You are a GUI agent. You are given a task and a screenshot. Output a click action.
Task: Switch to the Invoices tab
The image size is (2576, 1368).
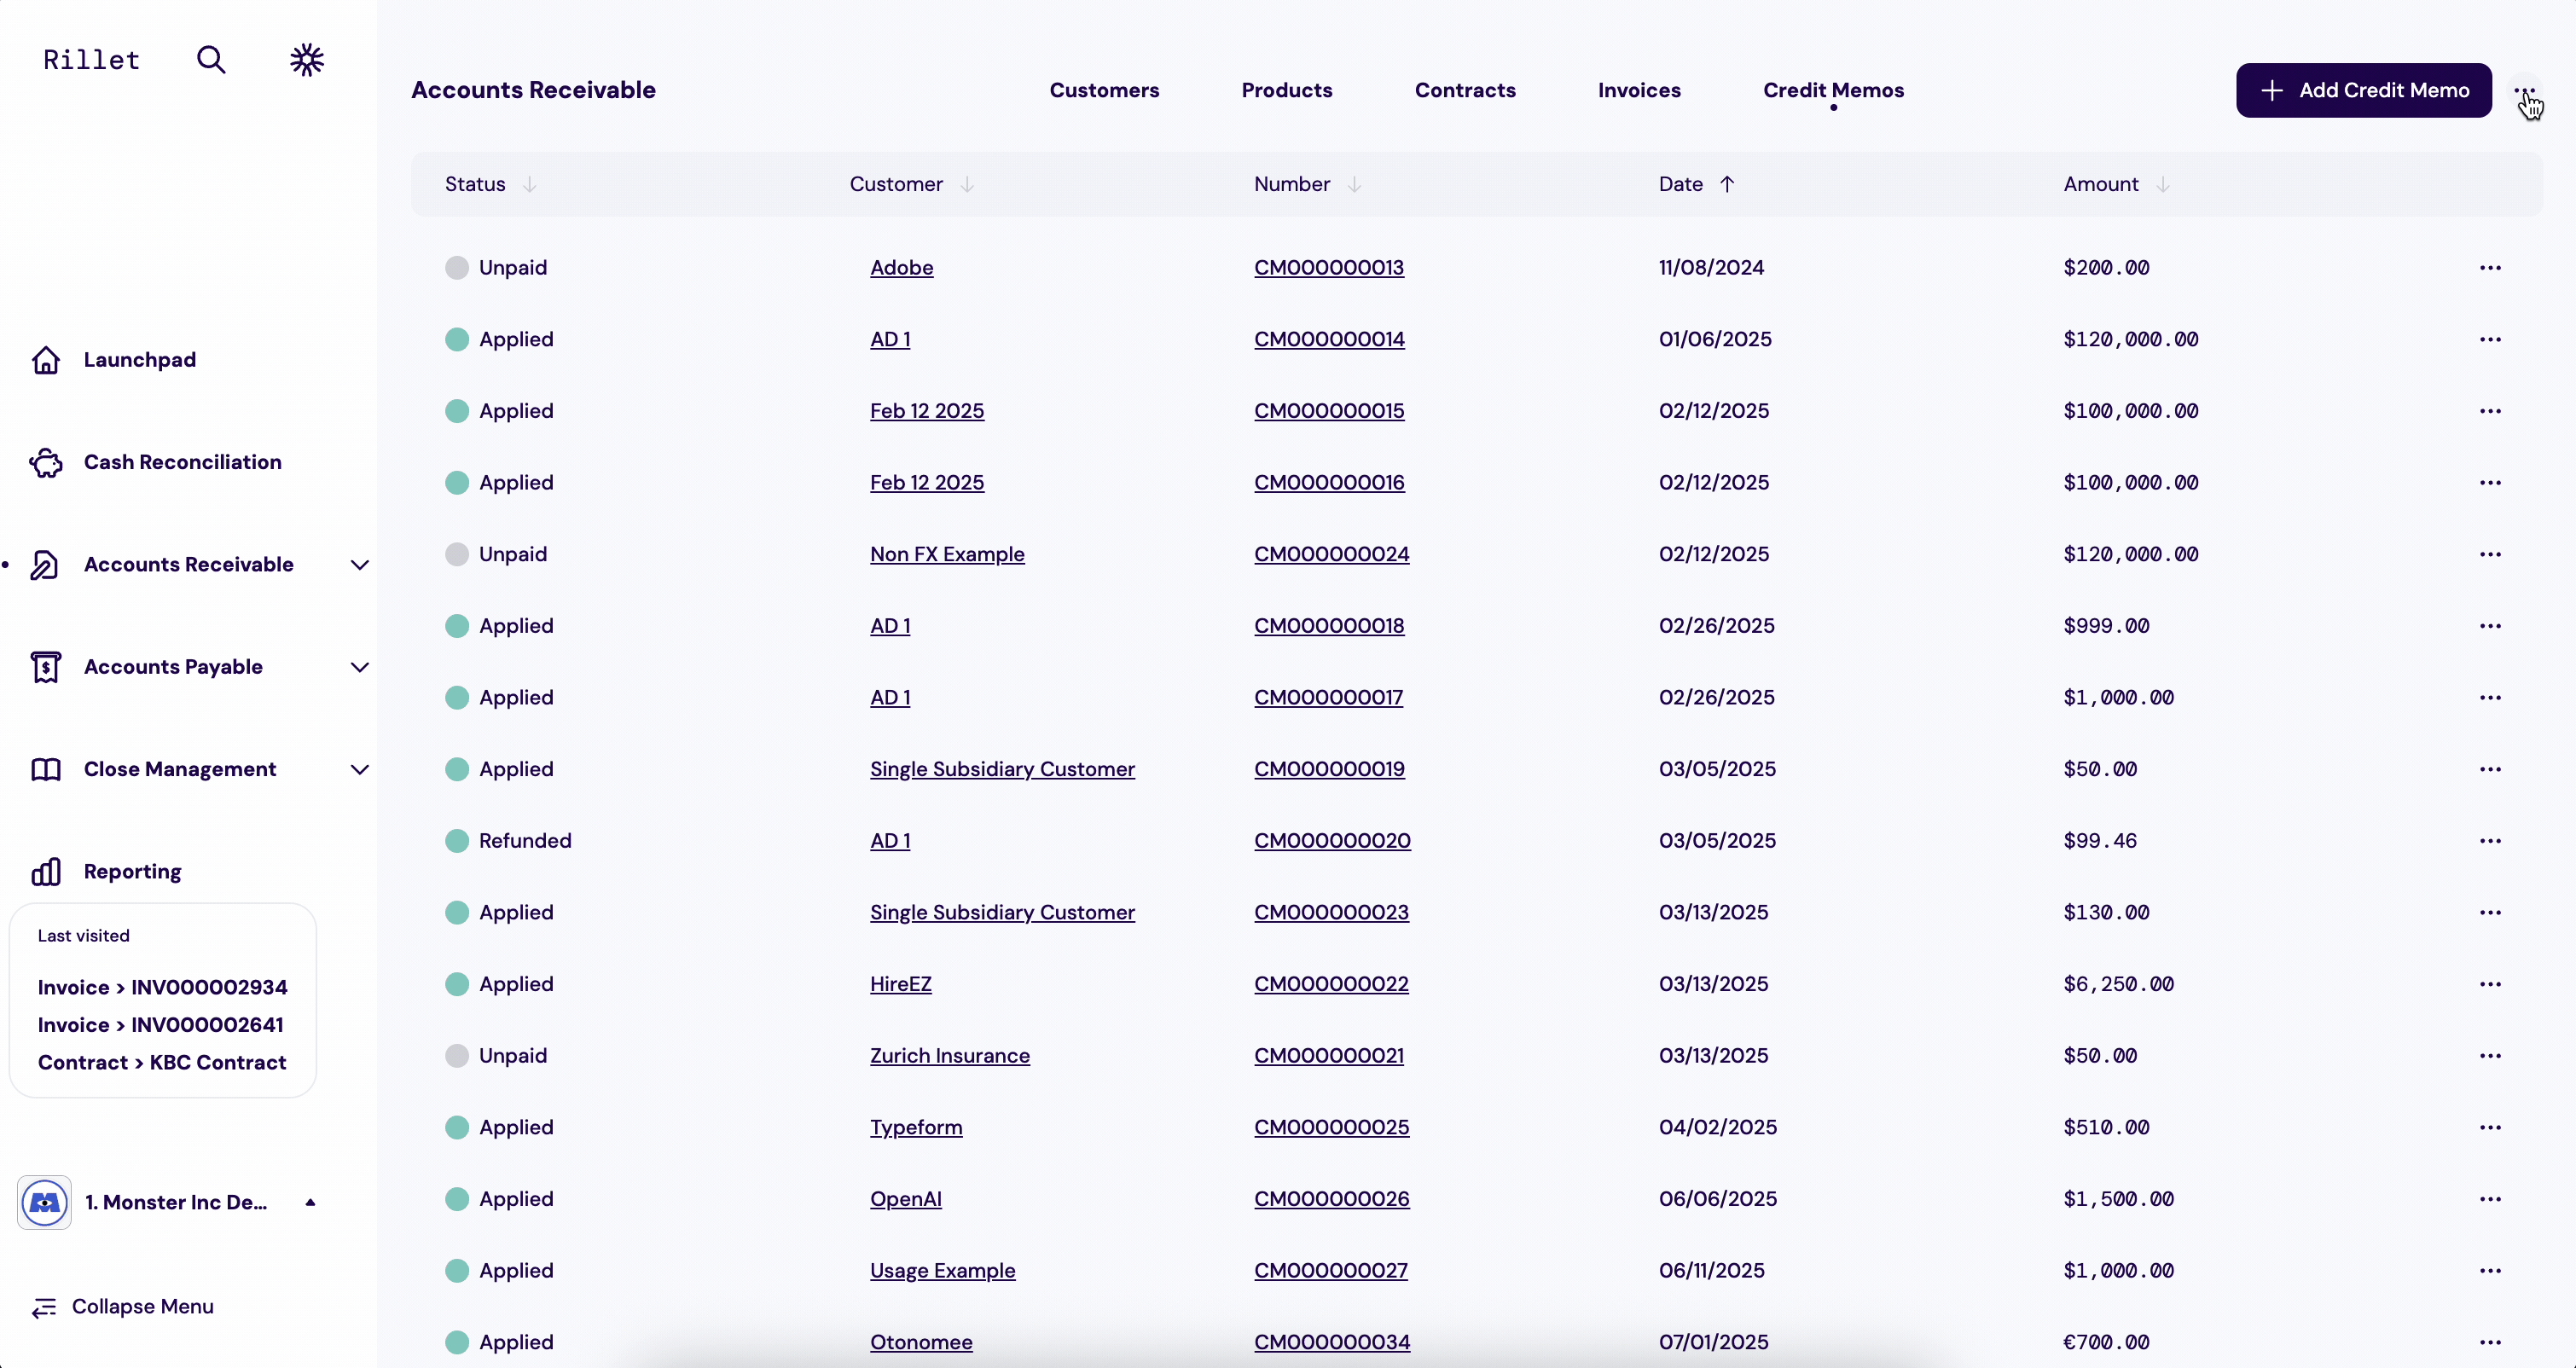pos(1639,90)
